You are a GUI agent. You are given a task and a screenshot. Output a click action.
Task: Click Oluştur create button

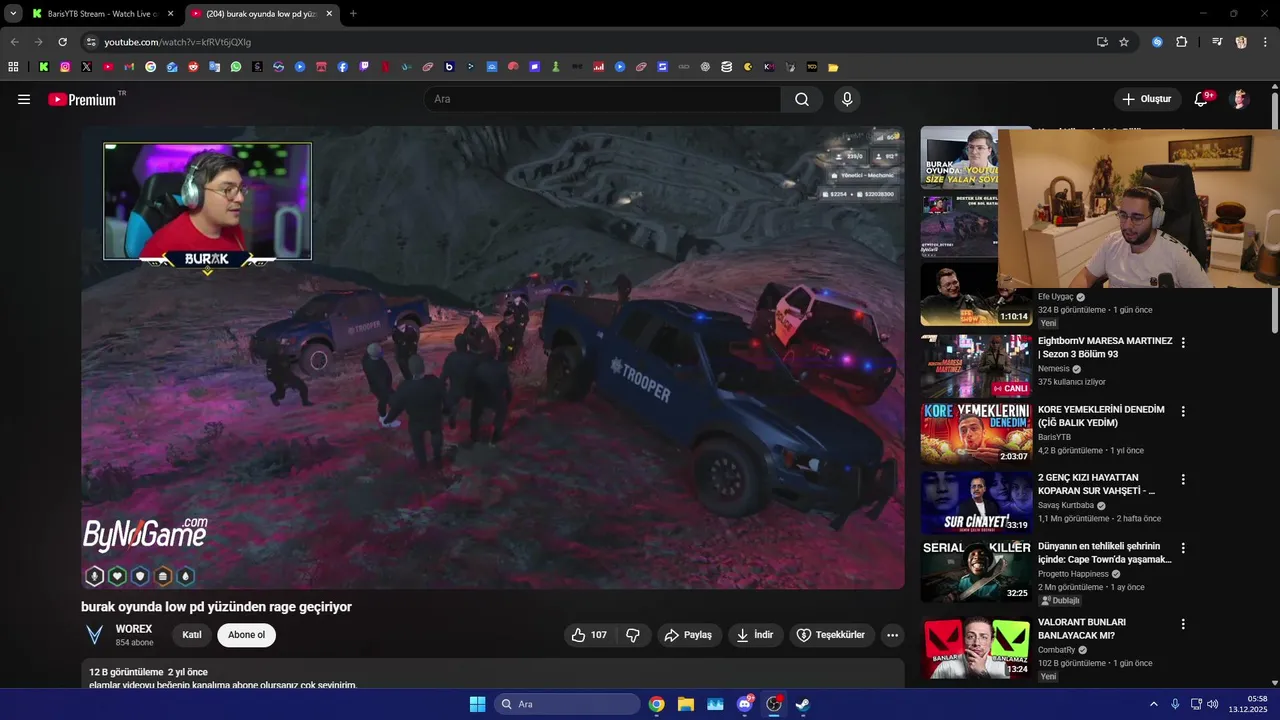click(1146, 99)
